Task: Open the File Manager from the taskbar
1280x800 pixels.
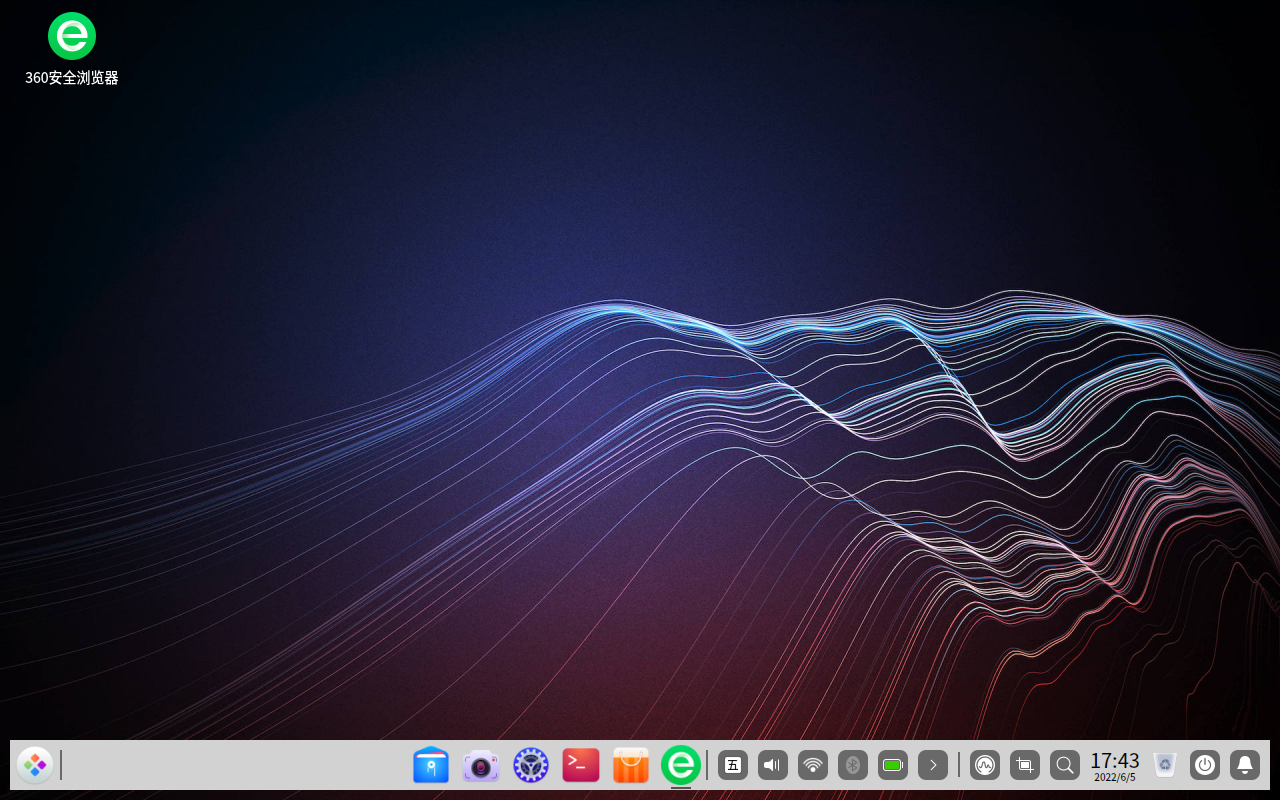Action: (430, 765)
